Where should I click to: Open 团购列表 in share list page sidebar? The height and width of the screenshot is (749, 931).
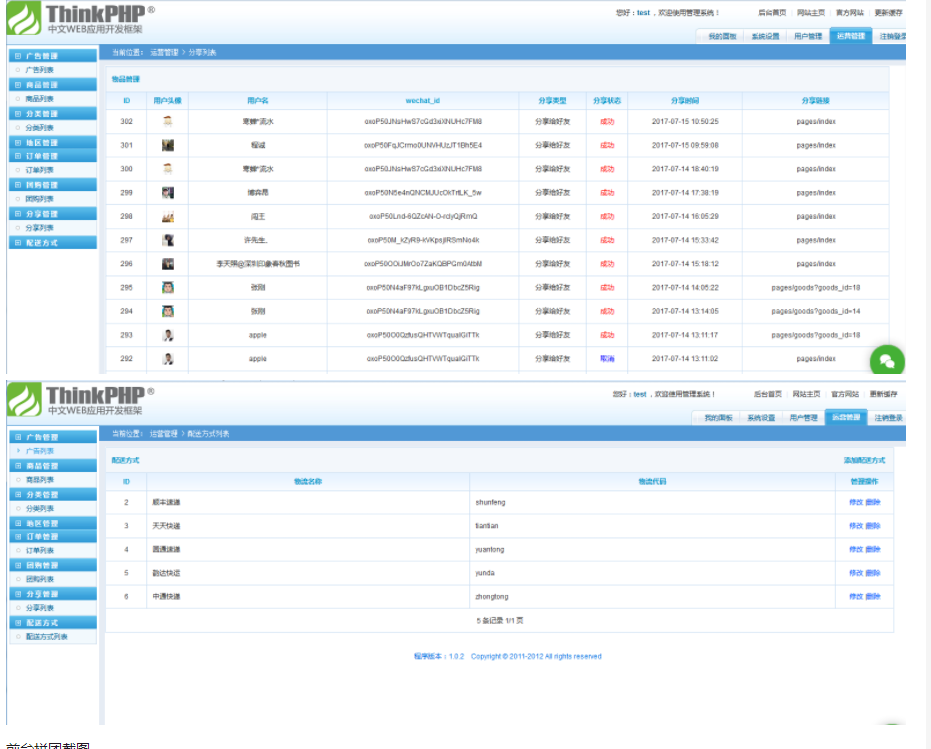pyautogui.click(x=39, y=199)
